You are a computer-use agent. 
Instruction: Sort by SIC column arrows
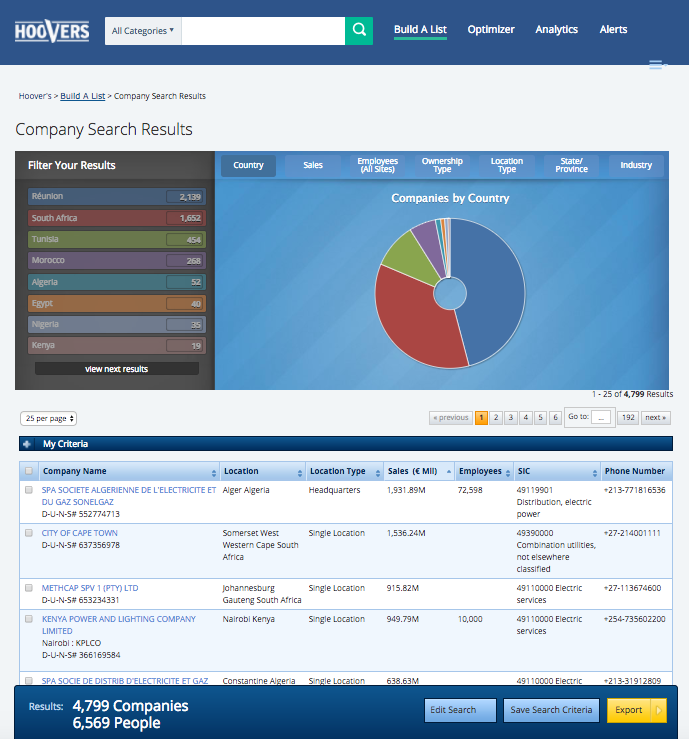[595, 473]
